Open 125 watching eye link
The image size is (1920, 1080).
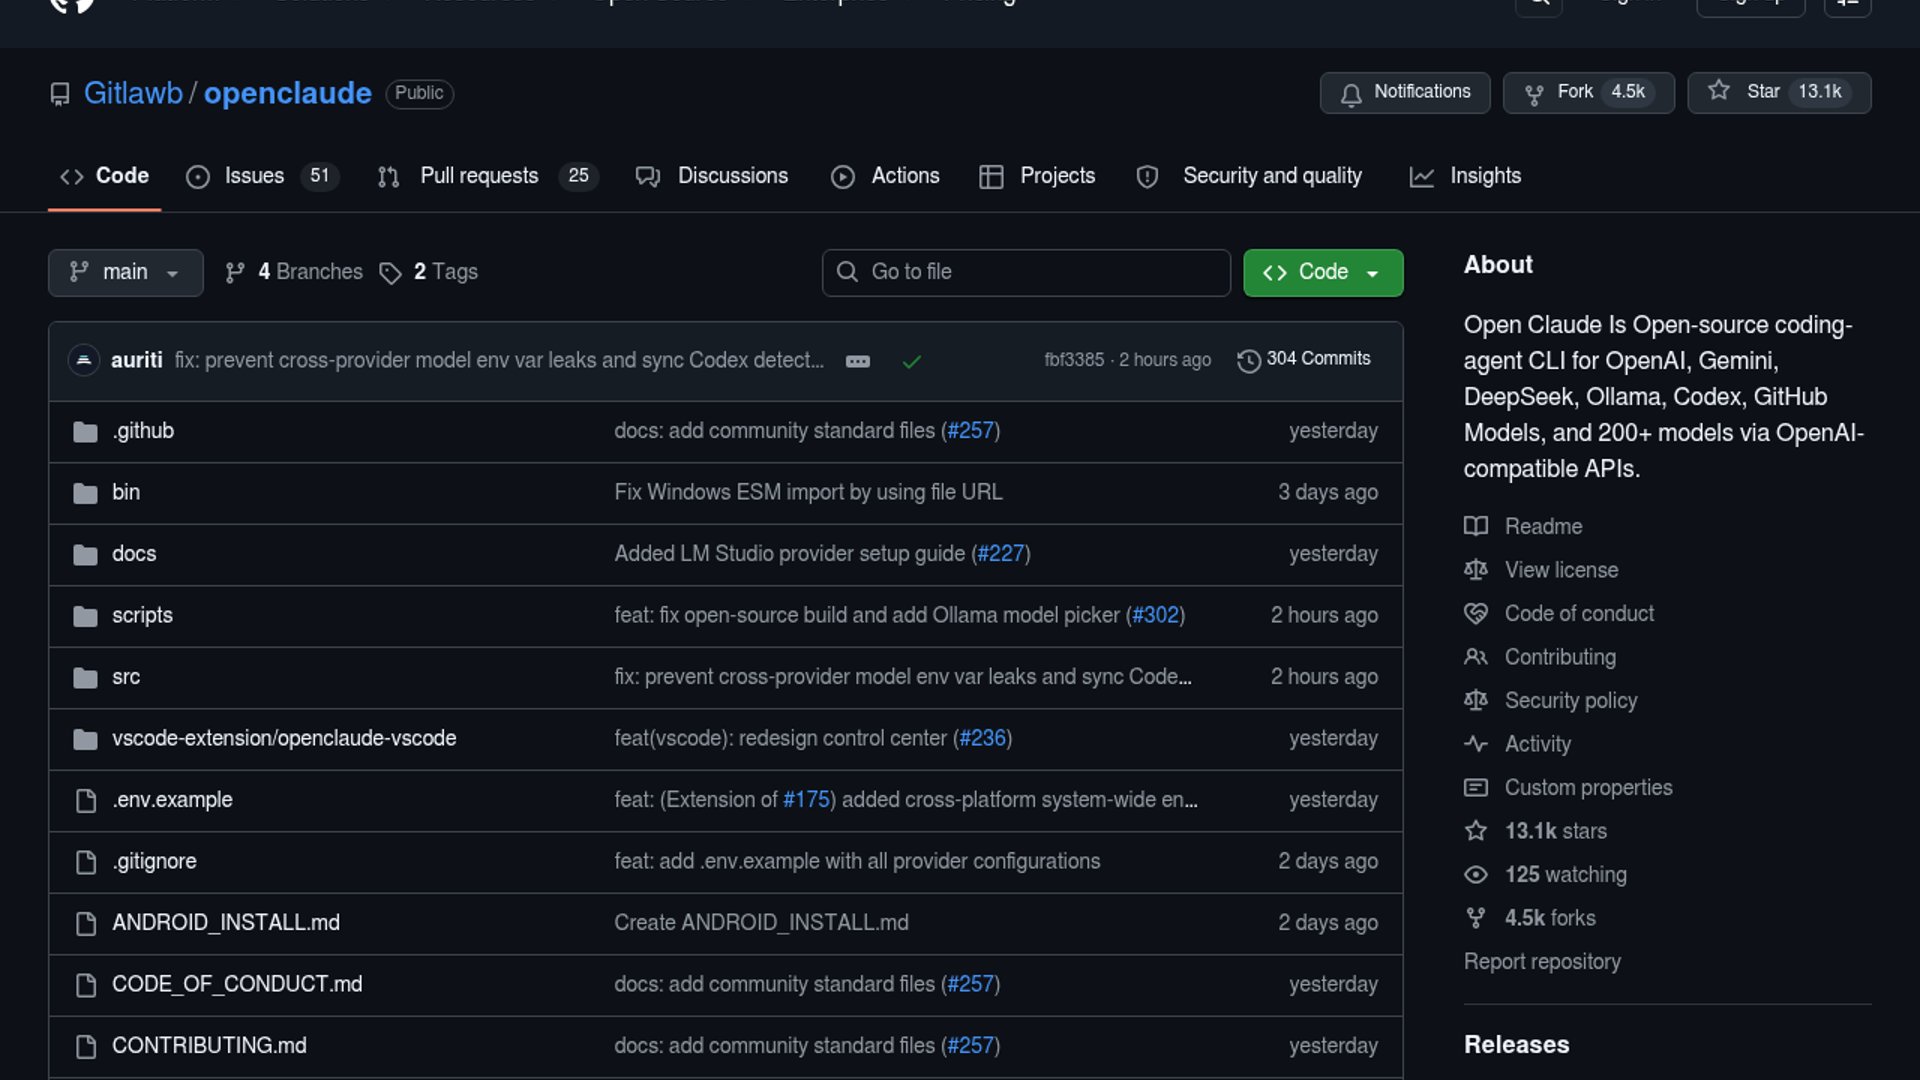click(1564, 875)
